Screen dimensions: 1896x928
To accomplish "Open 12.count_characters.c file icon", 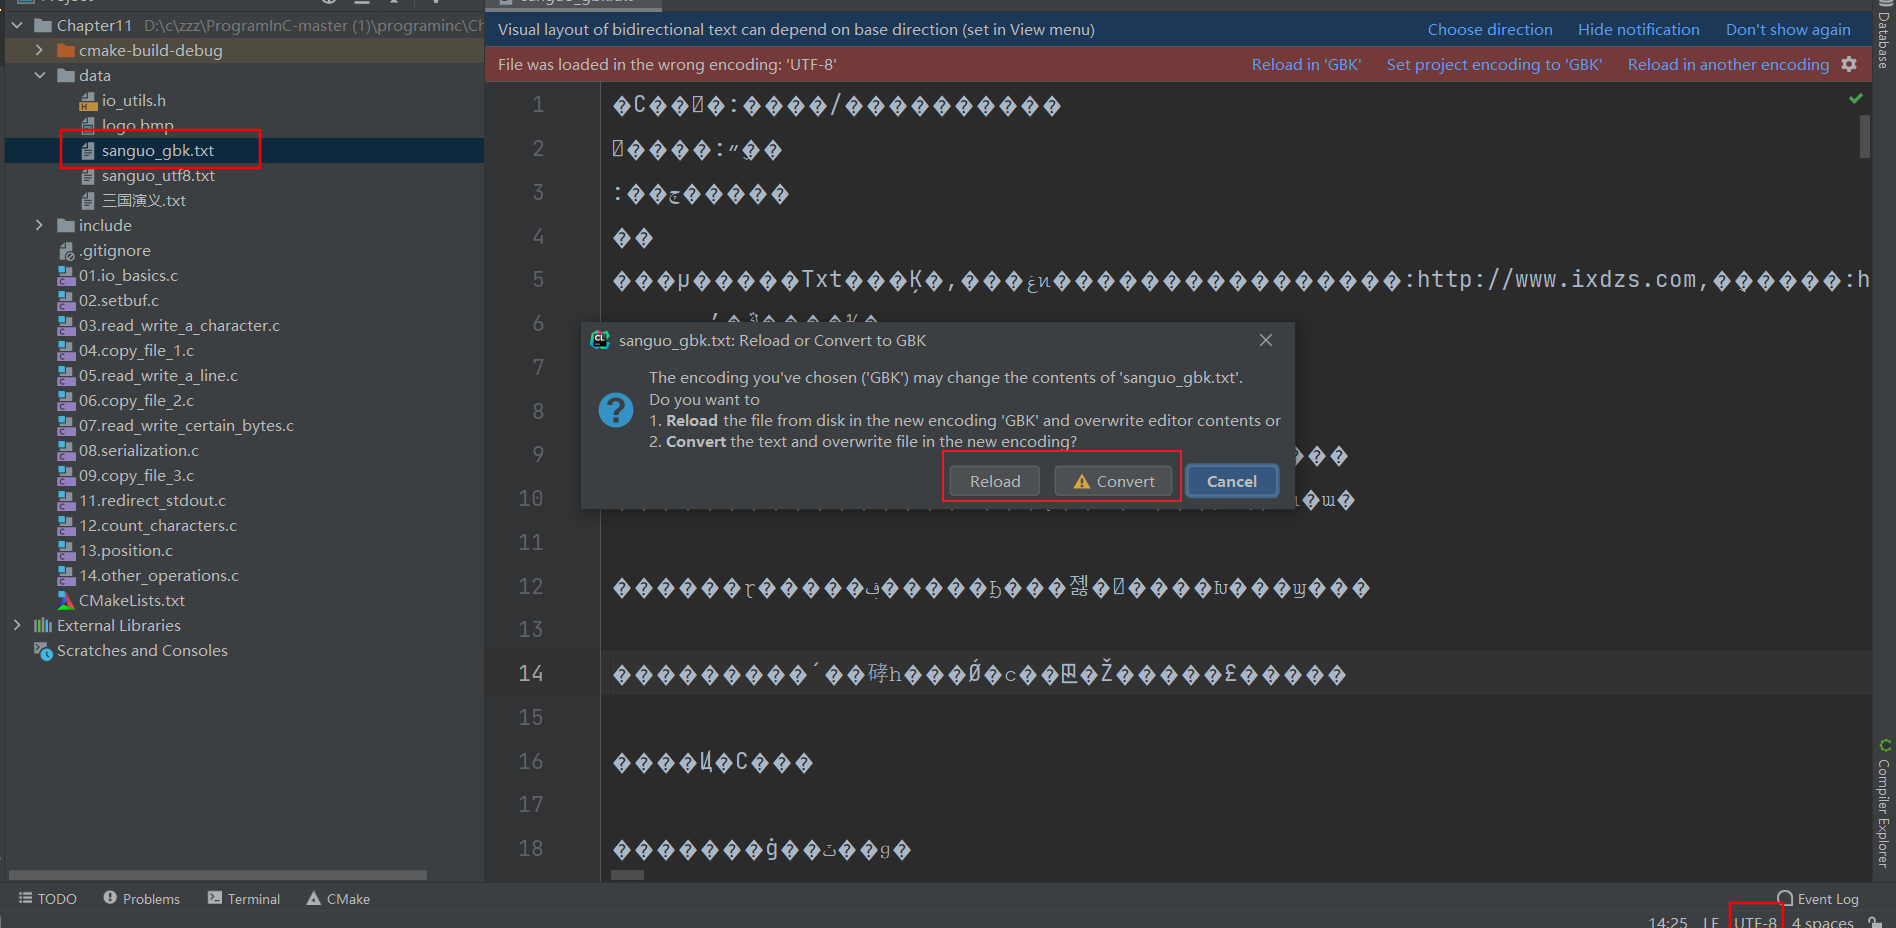I will [67, 525].
